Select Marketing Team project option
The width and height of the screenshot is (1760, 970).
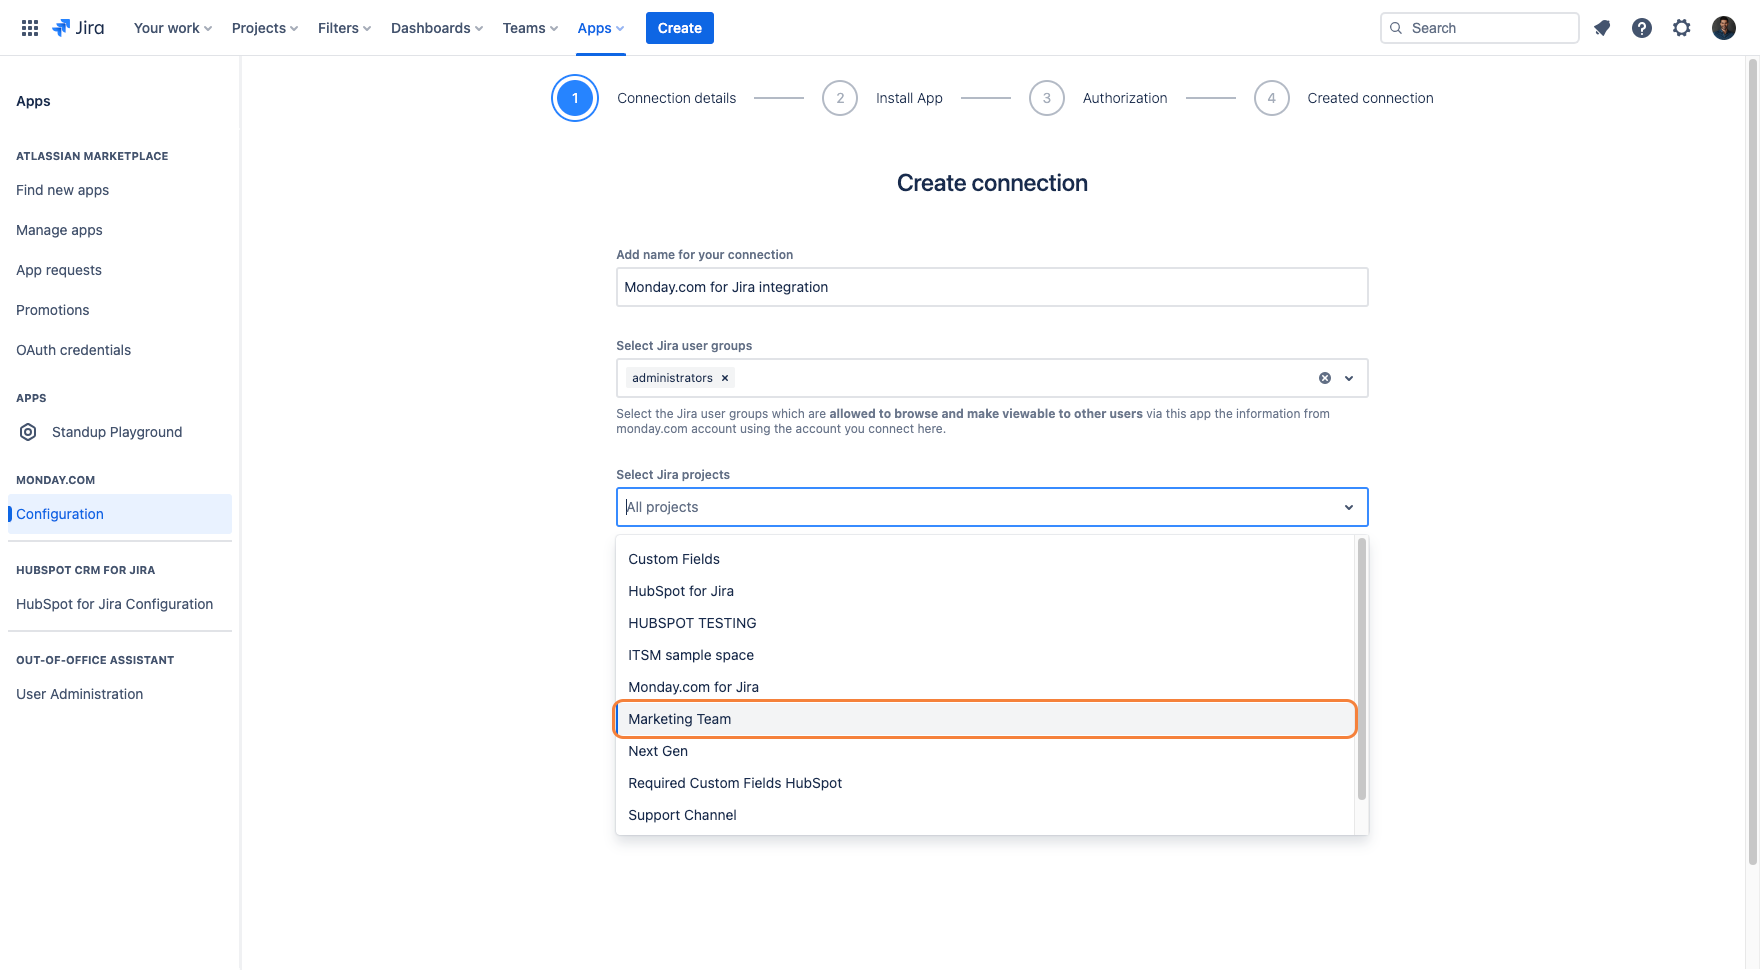pyautogui.click(x=985, y=719)
